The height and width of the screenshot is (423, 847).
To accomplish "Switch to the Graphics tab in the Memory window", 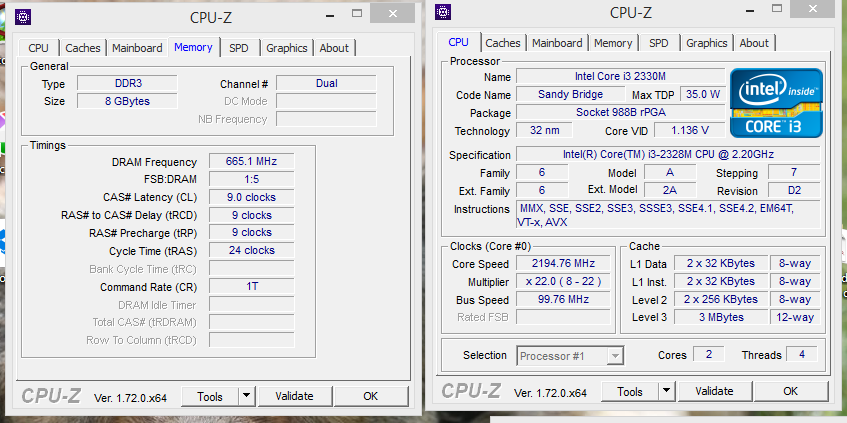I will click(x=287, y=48).
